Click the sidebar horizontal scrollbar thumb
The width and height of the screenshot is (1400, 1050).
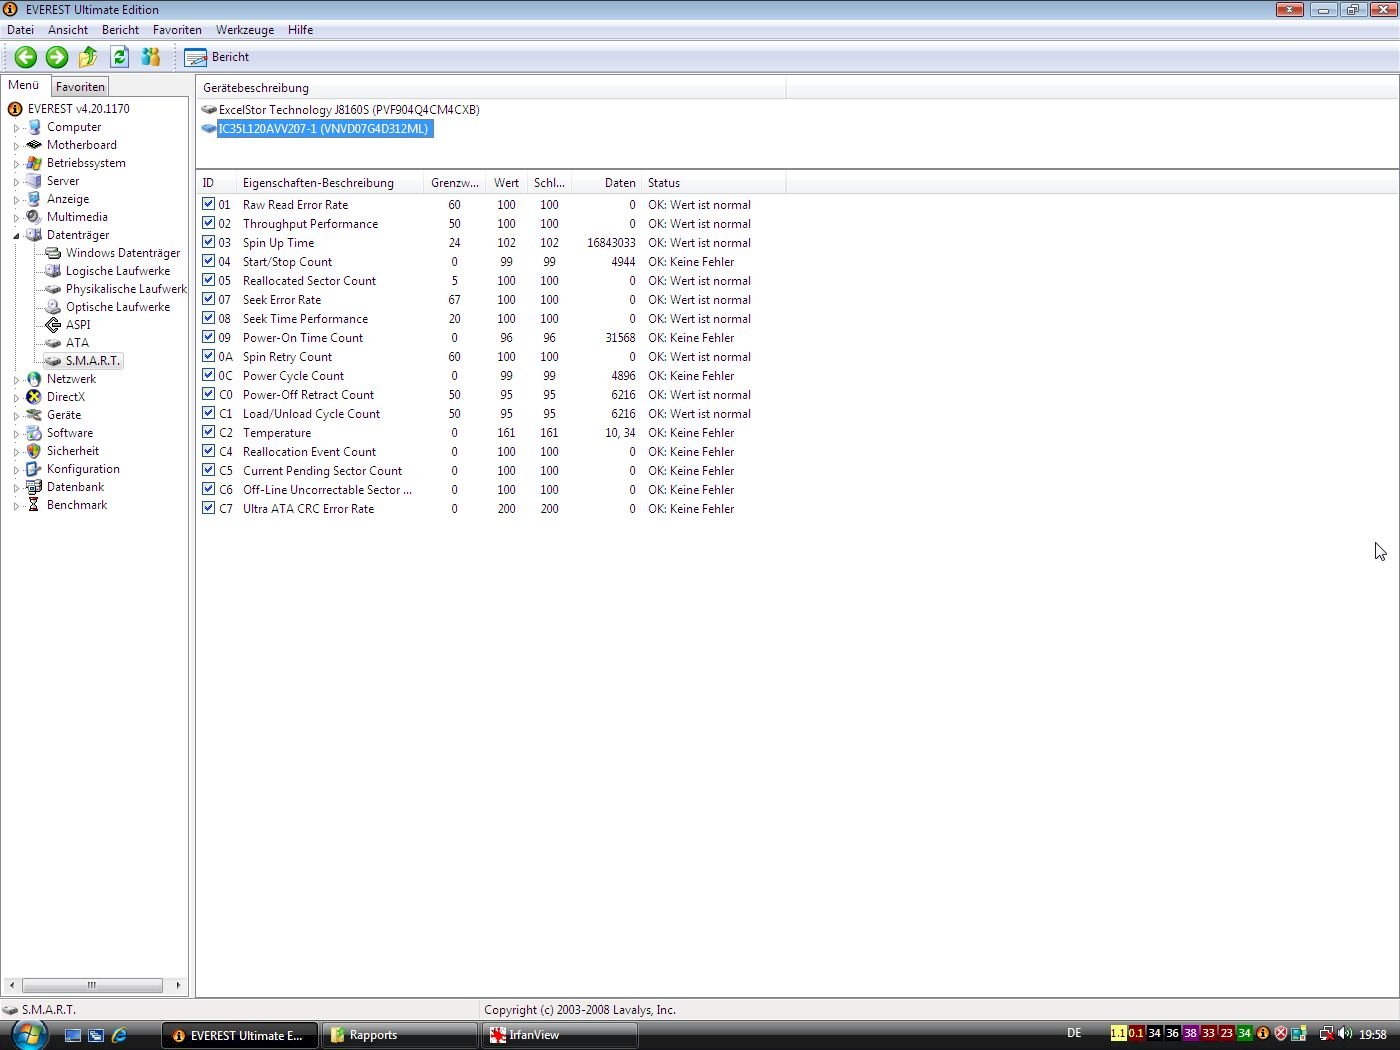coord(92,985)
